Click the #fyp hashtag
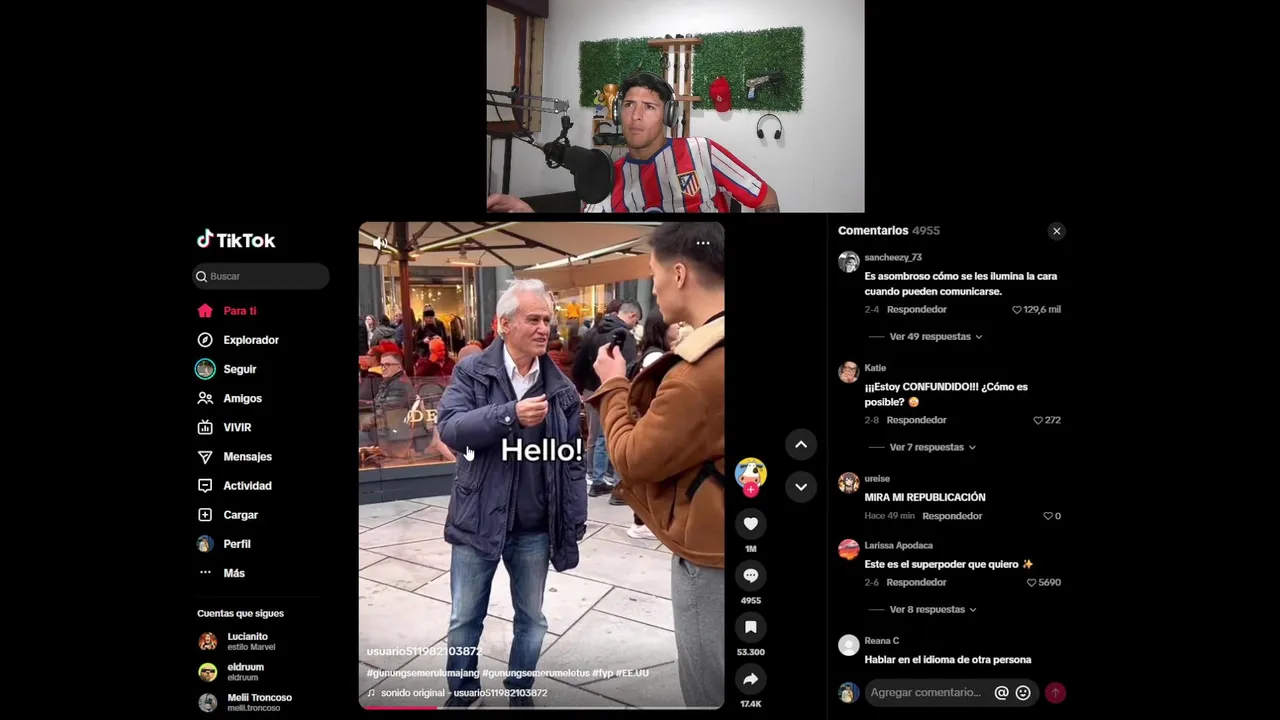 603,673
